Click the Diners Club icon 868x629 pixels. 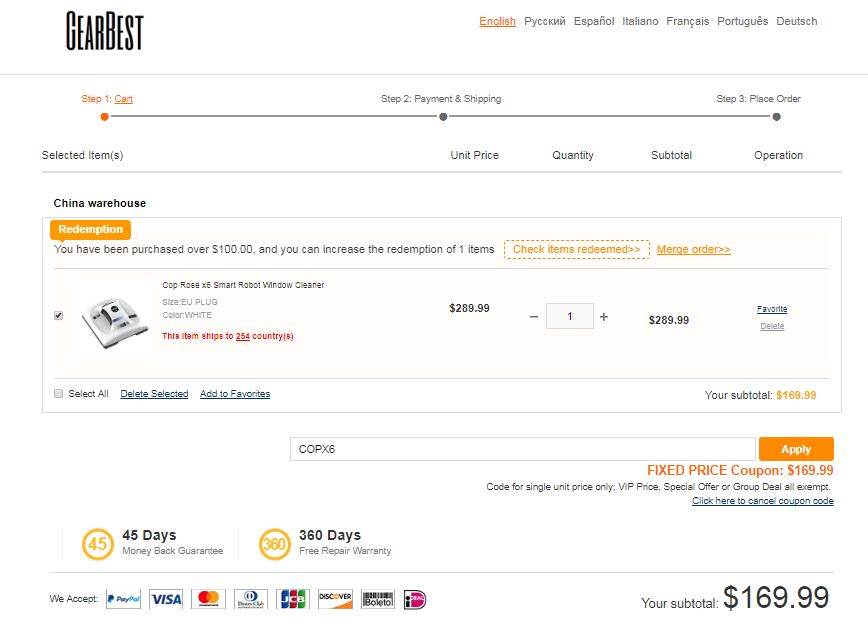(250, 599)
